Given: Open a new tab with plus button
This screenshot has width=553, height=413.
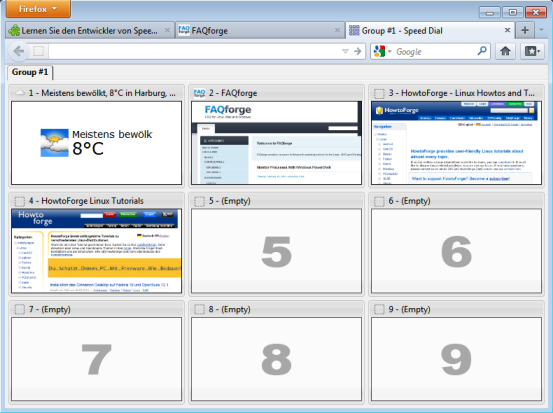Looking at the screenshot, I should coord(525,30).
